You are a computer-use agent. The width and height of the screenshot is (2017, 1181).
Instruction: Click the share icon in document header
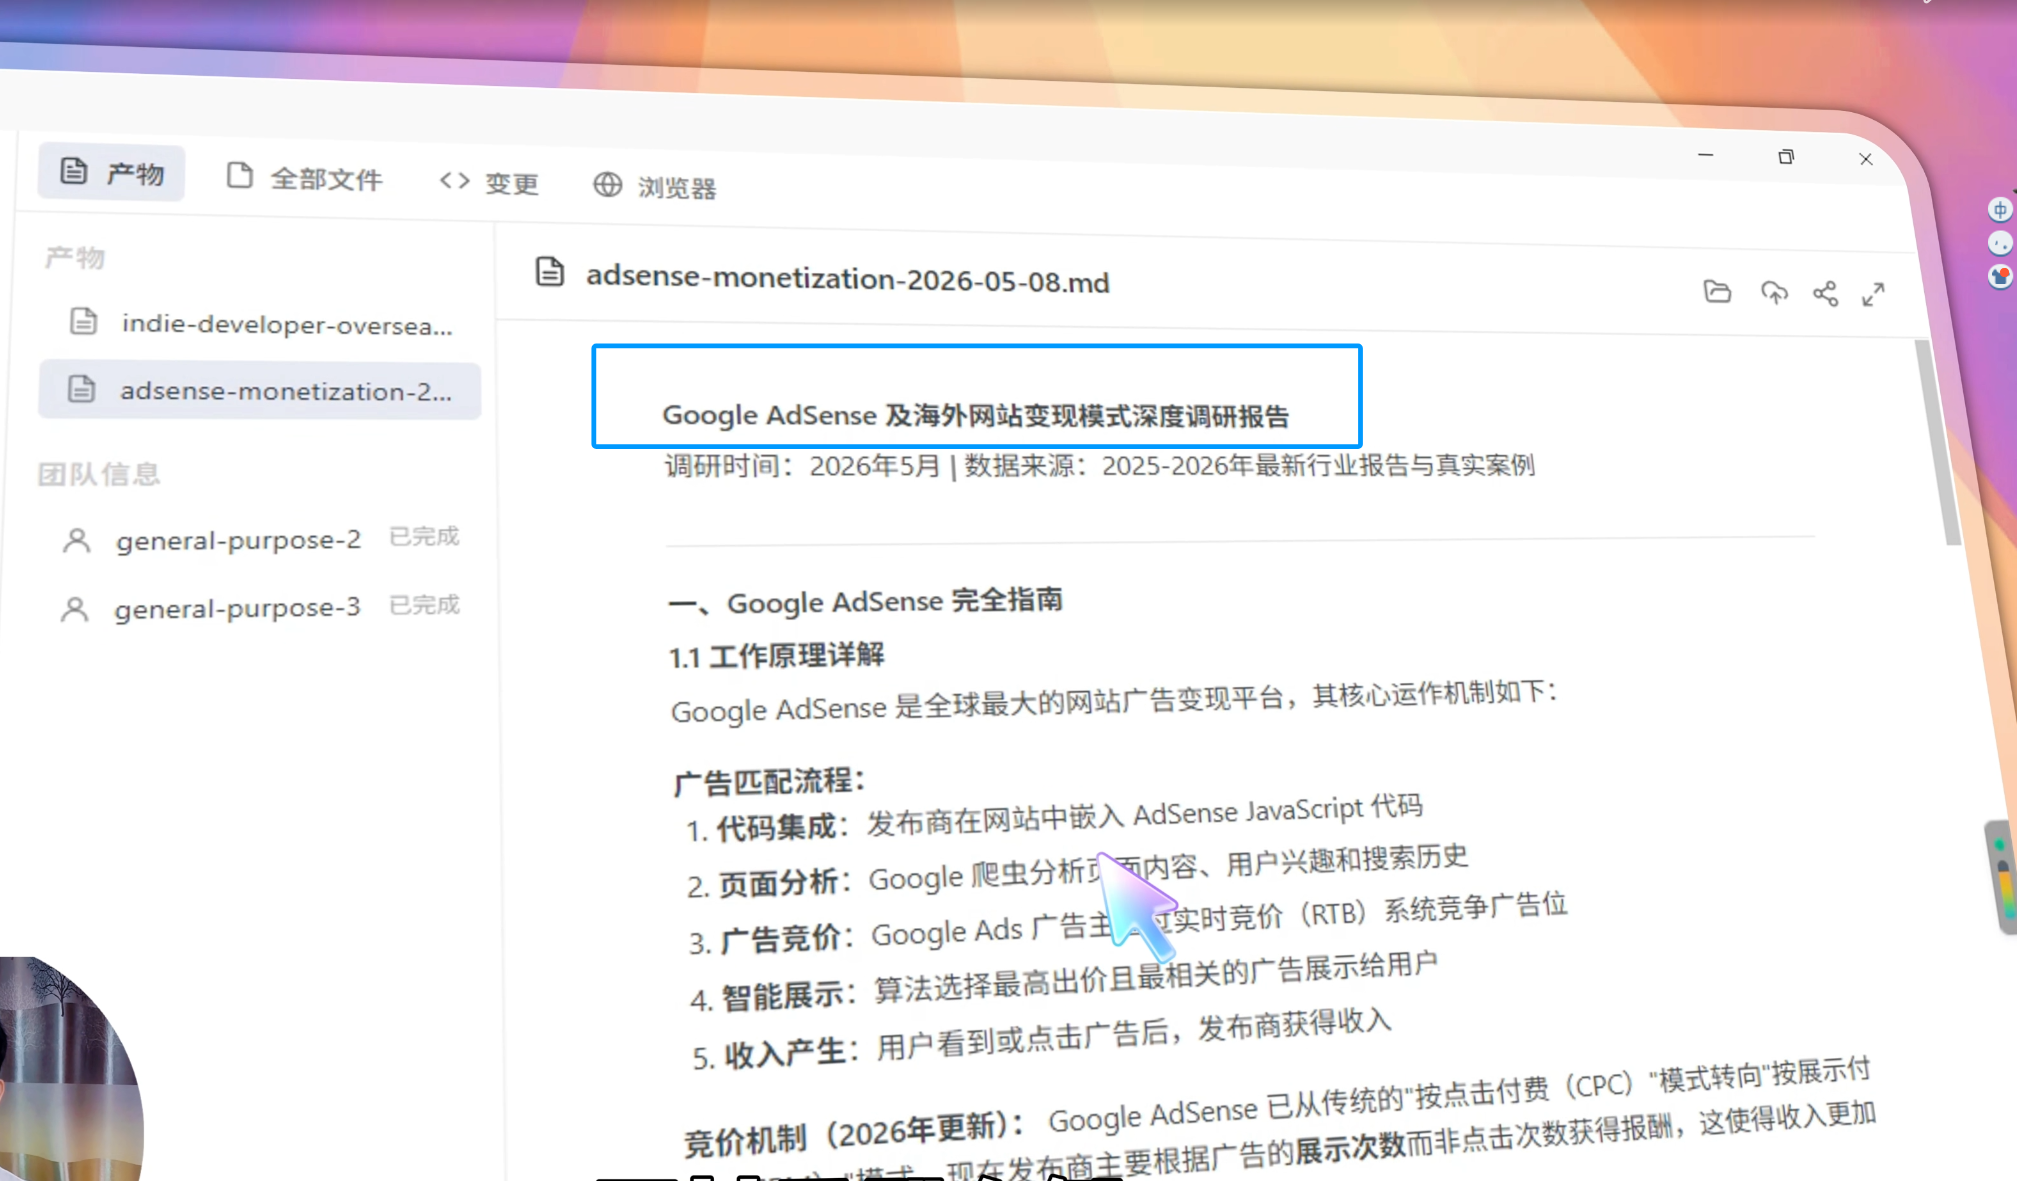[x=1825, y=293]
